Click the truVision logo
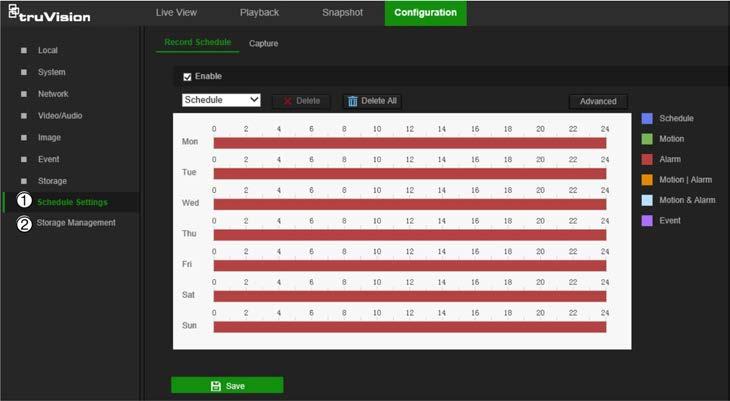This screenshot has height=401, width=730. [x=49, y=14]
